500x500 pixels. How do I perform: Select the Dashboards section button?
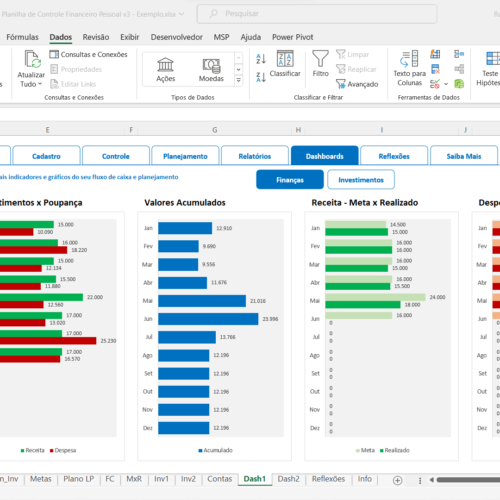325,155
